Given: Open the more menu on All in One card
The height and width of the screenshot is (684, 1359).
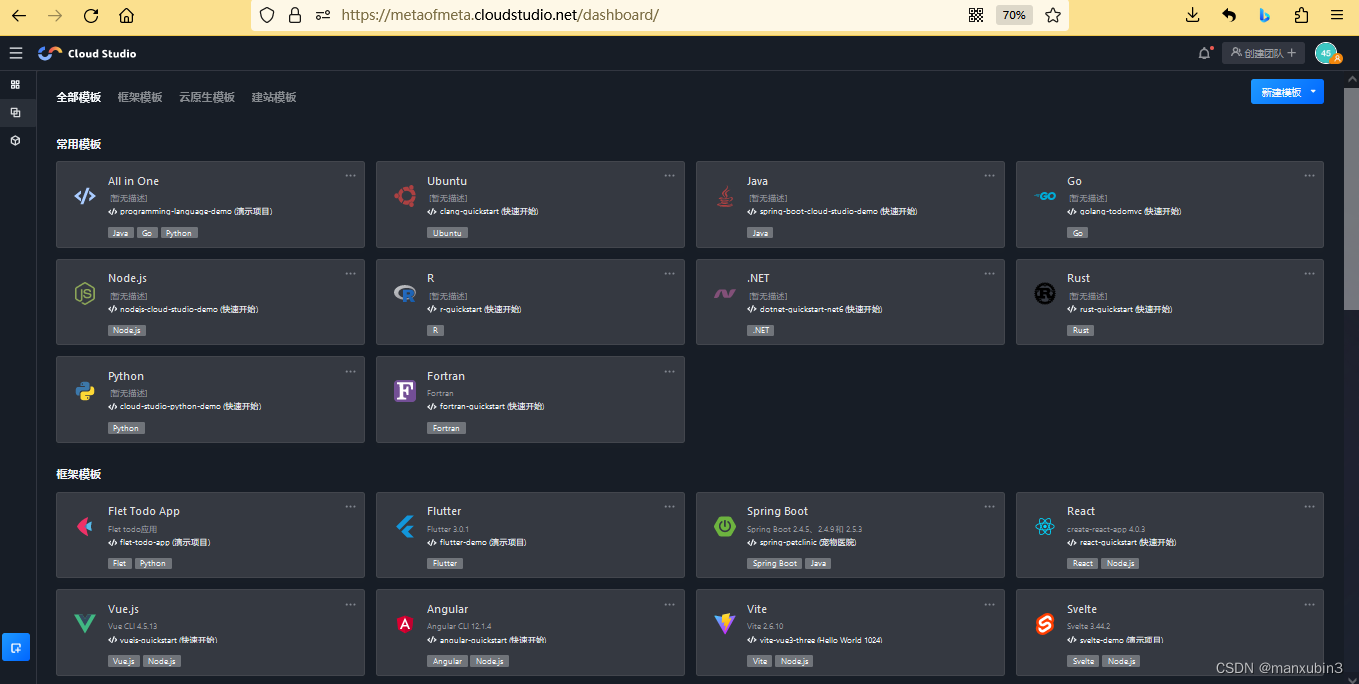Looking at the screenshot, I should [350, 175].
